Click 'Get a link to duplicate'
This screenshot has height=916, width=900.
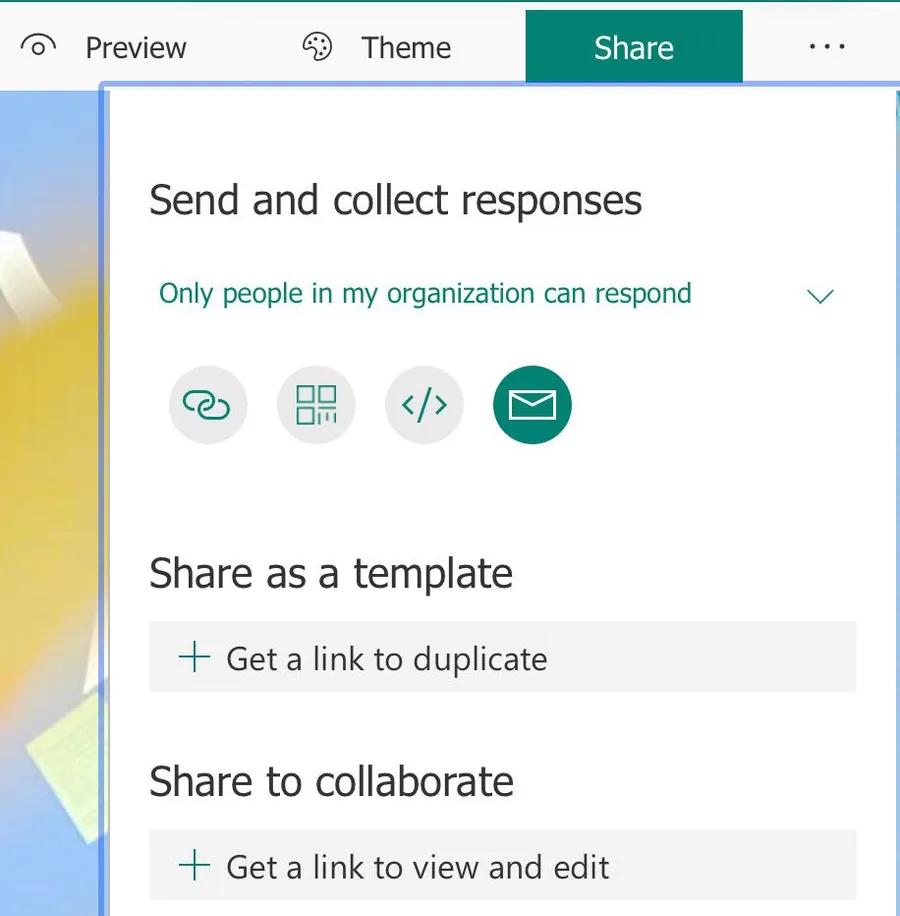(387, 659)
